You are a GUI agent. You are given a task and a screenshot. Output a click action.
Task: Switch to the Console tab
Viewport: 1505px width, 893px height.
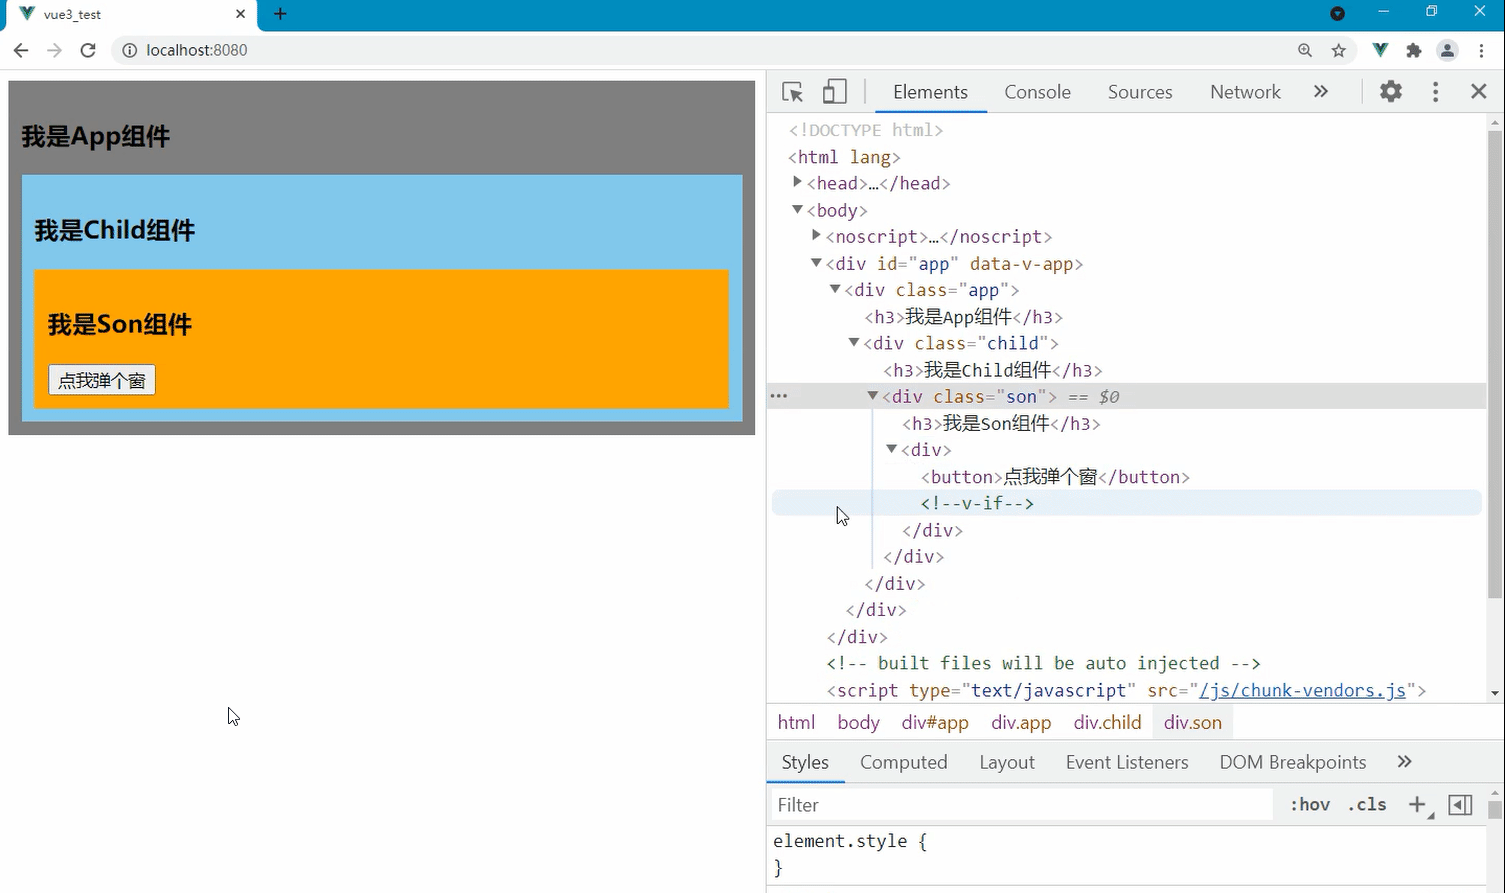pos(1037,92)
